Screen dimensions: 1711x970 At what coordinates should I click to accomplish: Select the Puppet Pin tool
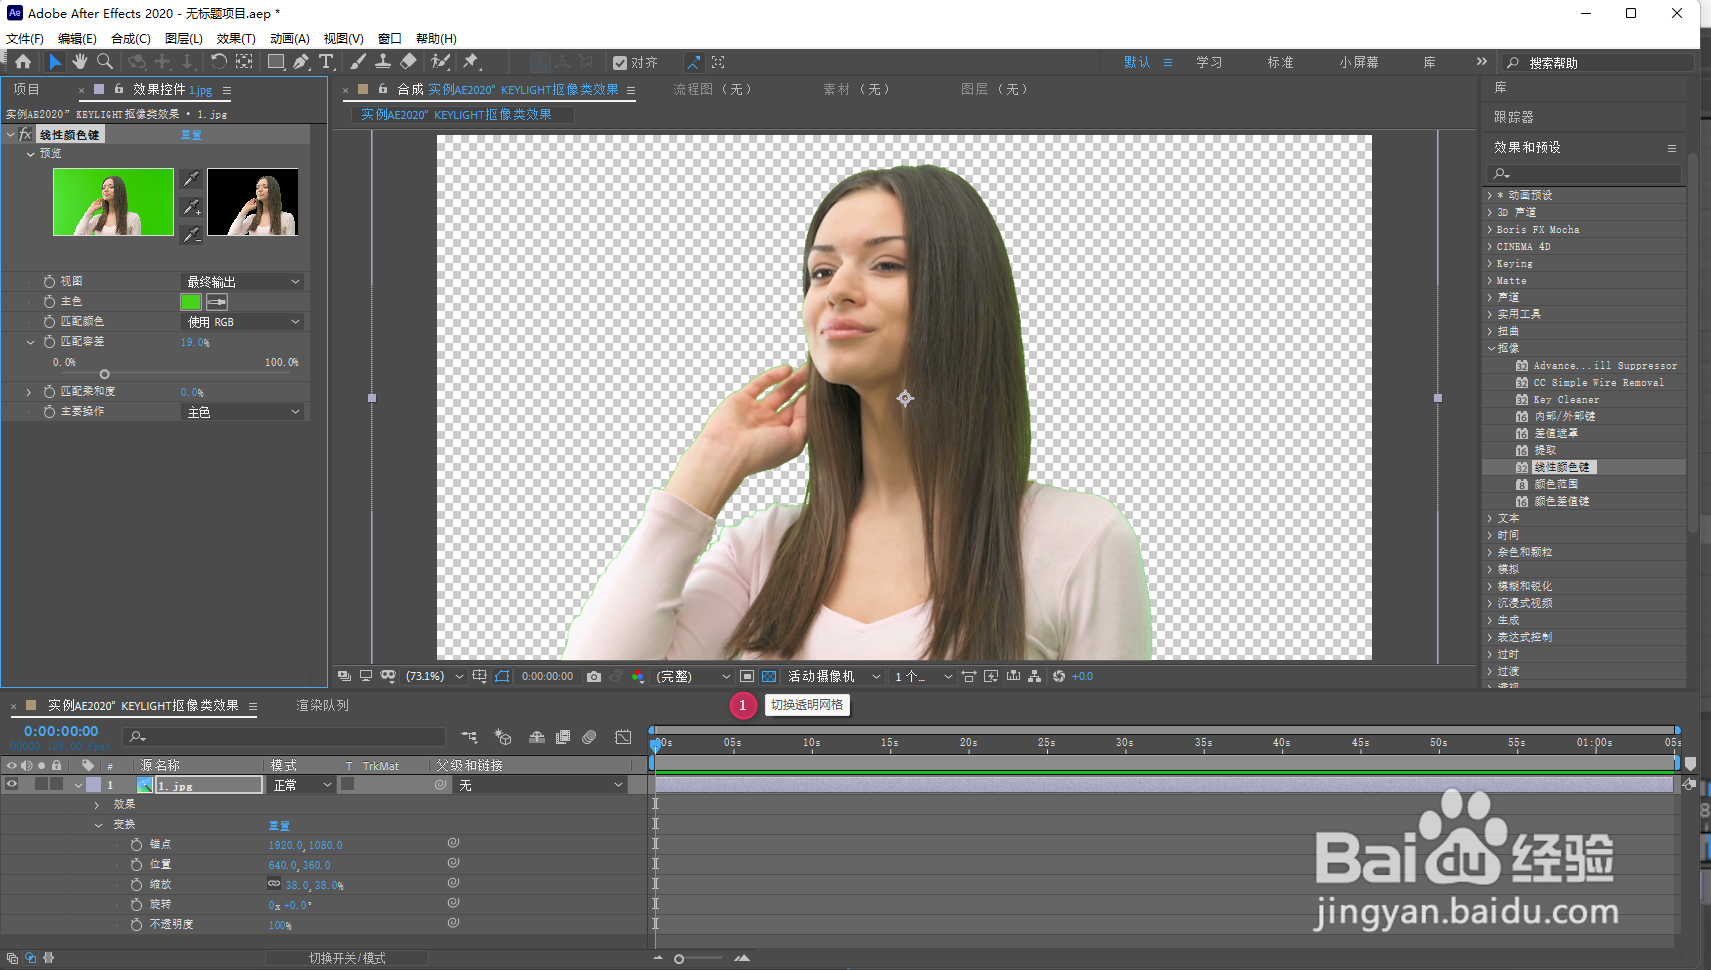[x=471, y=62]
